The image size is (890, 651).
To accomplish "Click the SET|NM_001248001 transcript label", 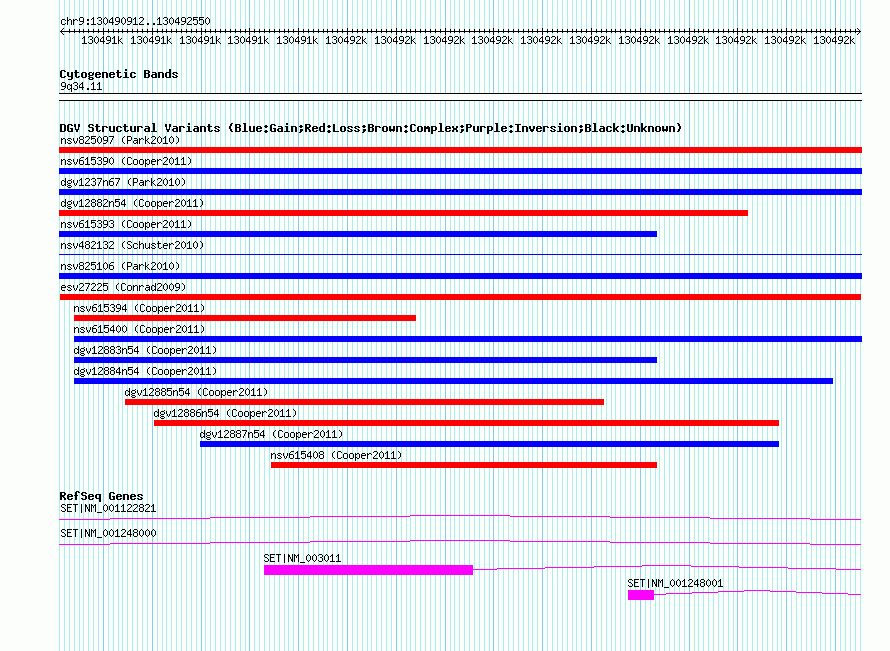I will 675,583.
